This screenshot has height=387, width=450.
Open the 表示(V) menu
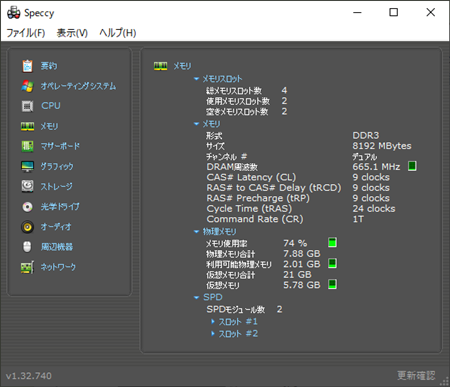[x=72, y=33]
